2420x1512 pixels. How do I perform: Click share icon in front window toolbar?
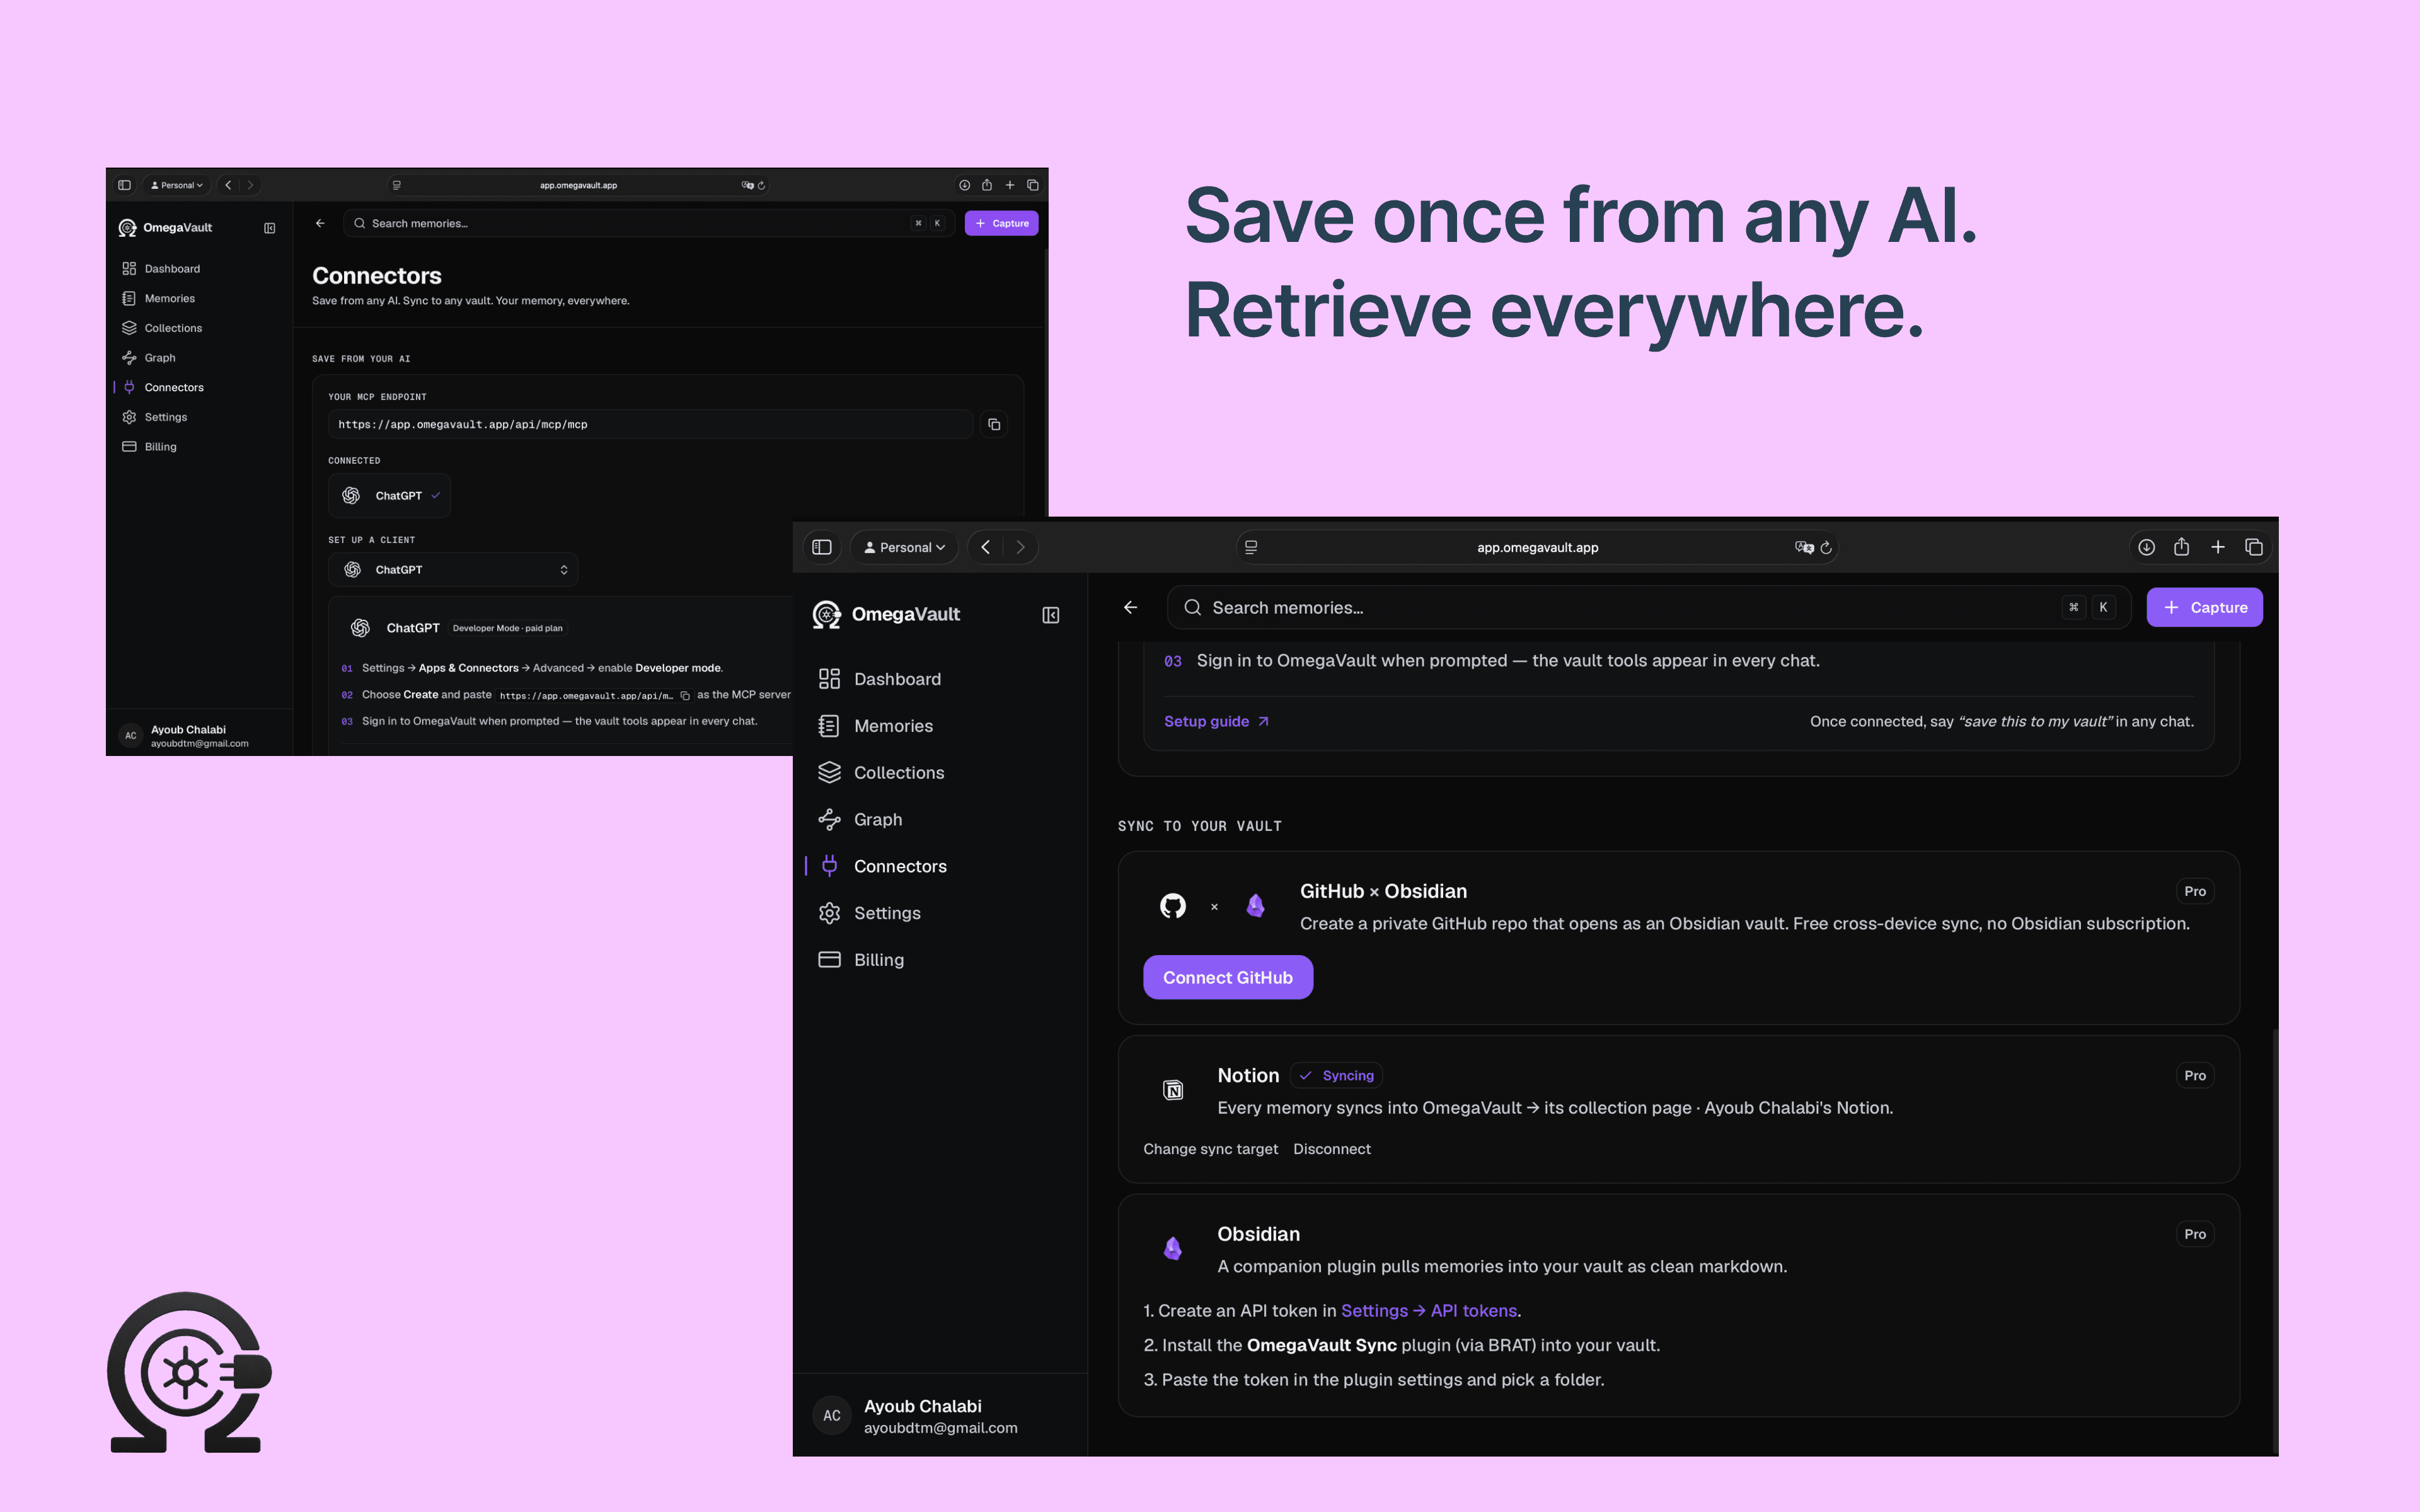point(2181,547)
